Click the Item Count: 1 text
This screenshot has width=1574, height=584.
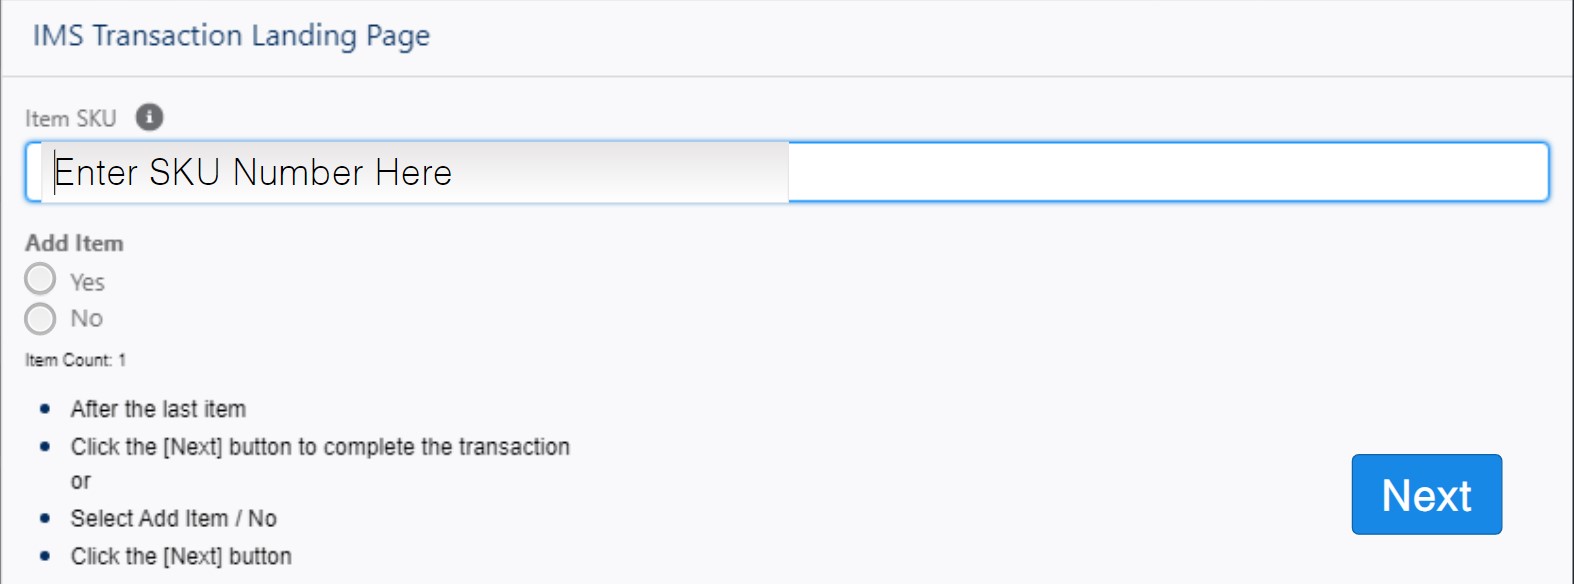[x=75, y=360]
